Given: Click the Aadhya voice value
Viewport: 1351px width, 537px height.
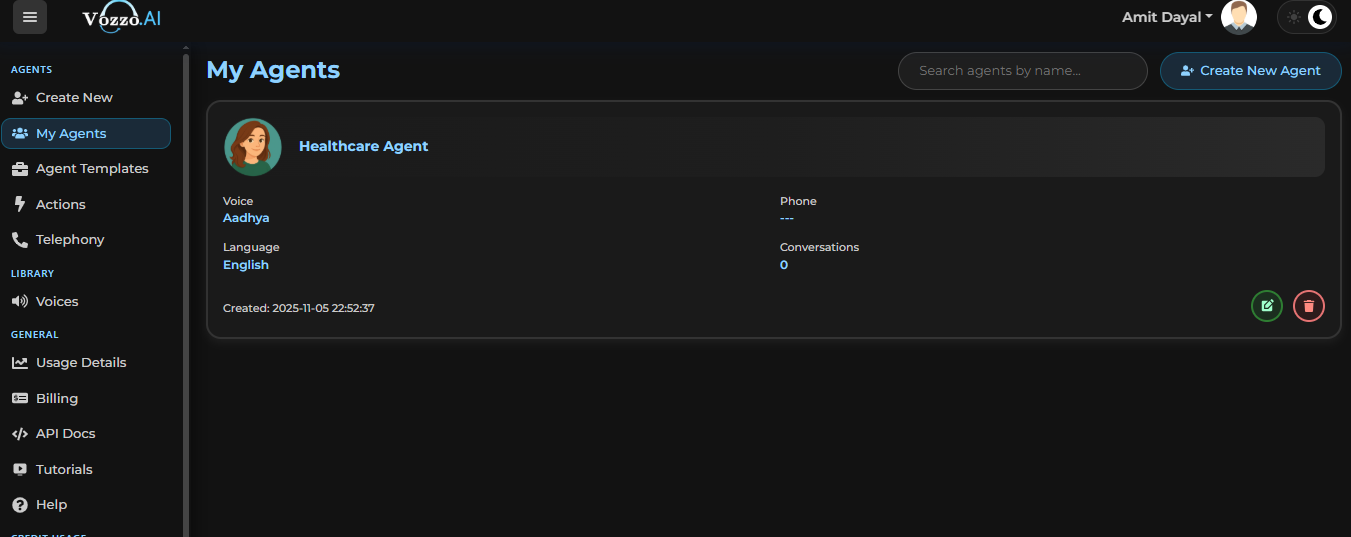Looking at the screenshot, I should coord(246,218).
